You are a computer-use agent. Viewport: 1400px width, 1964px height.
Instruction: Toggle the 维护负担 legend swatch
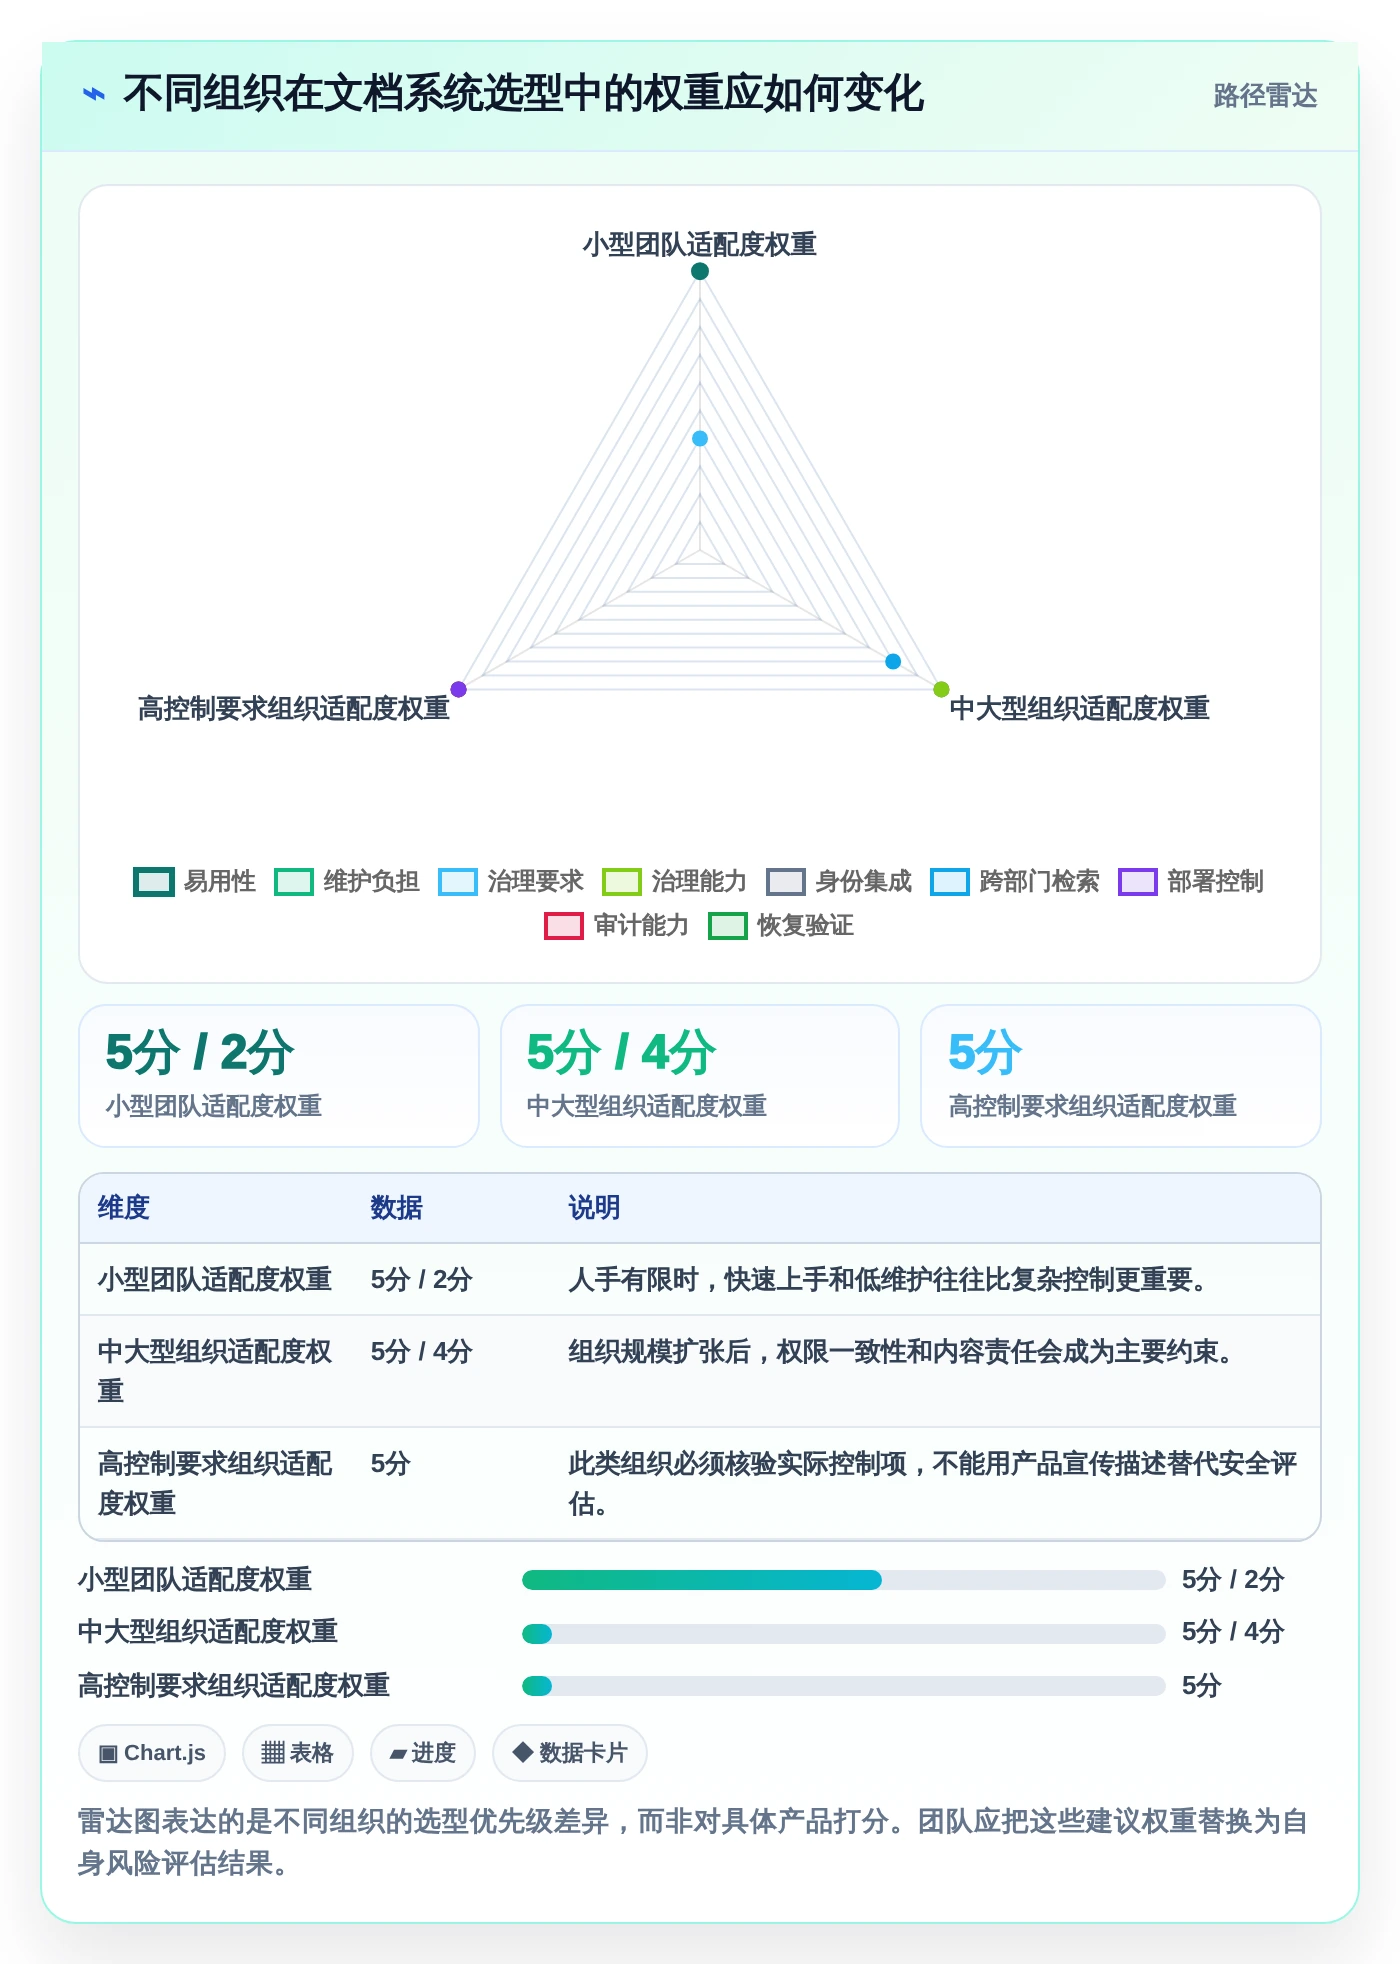pyautogui.click(x=294, y=882)
